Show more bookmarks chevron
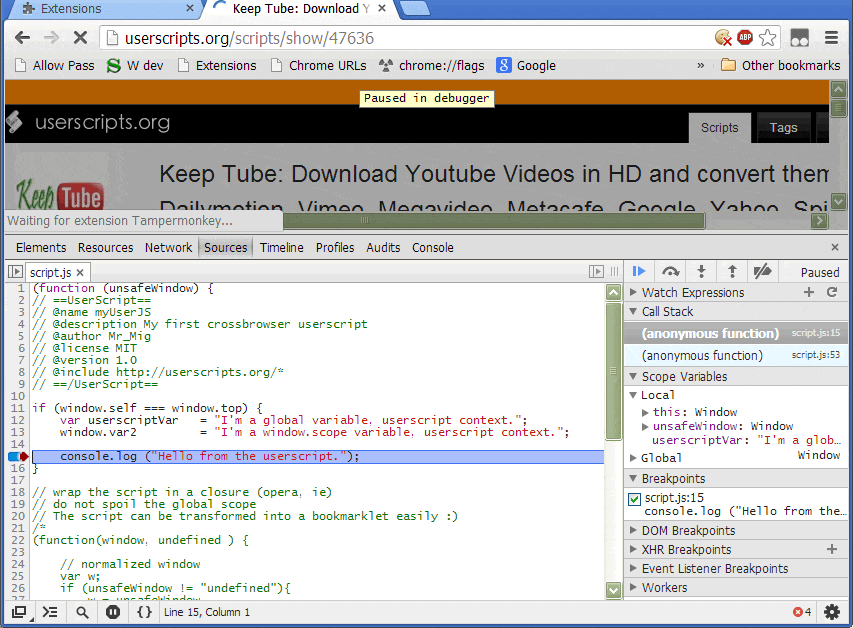Screen dimensions: 853x628 pyautogui.click(x=701, y=65)
